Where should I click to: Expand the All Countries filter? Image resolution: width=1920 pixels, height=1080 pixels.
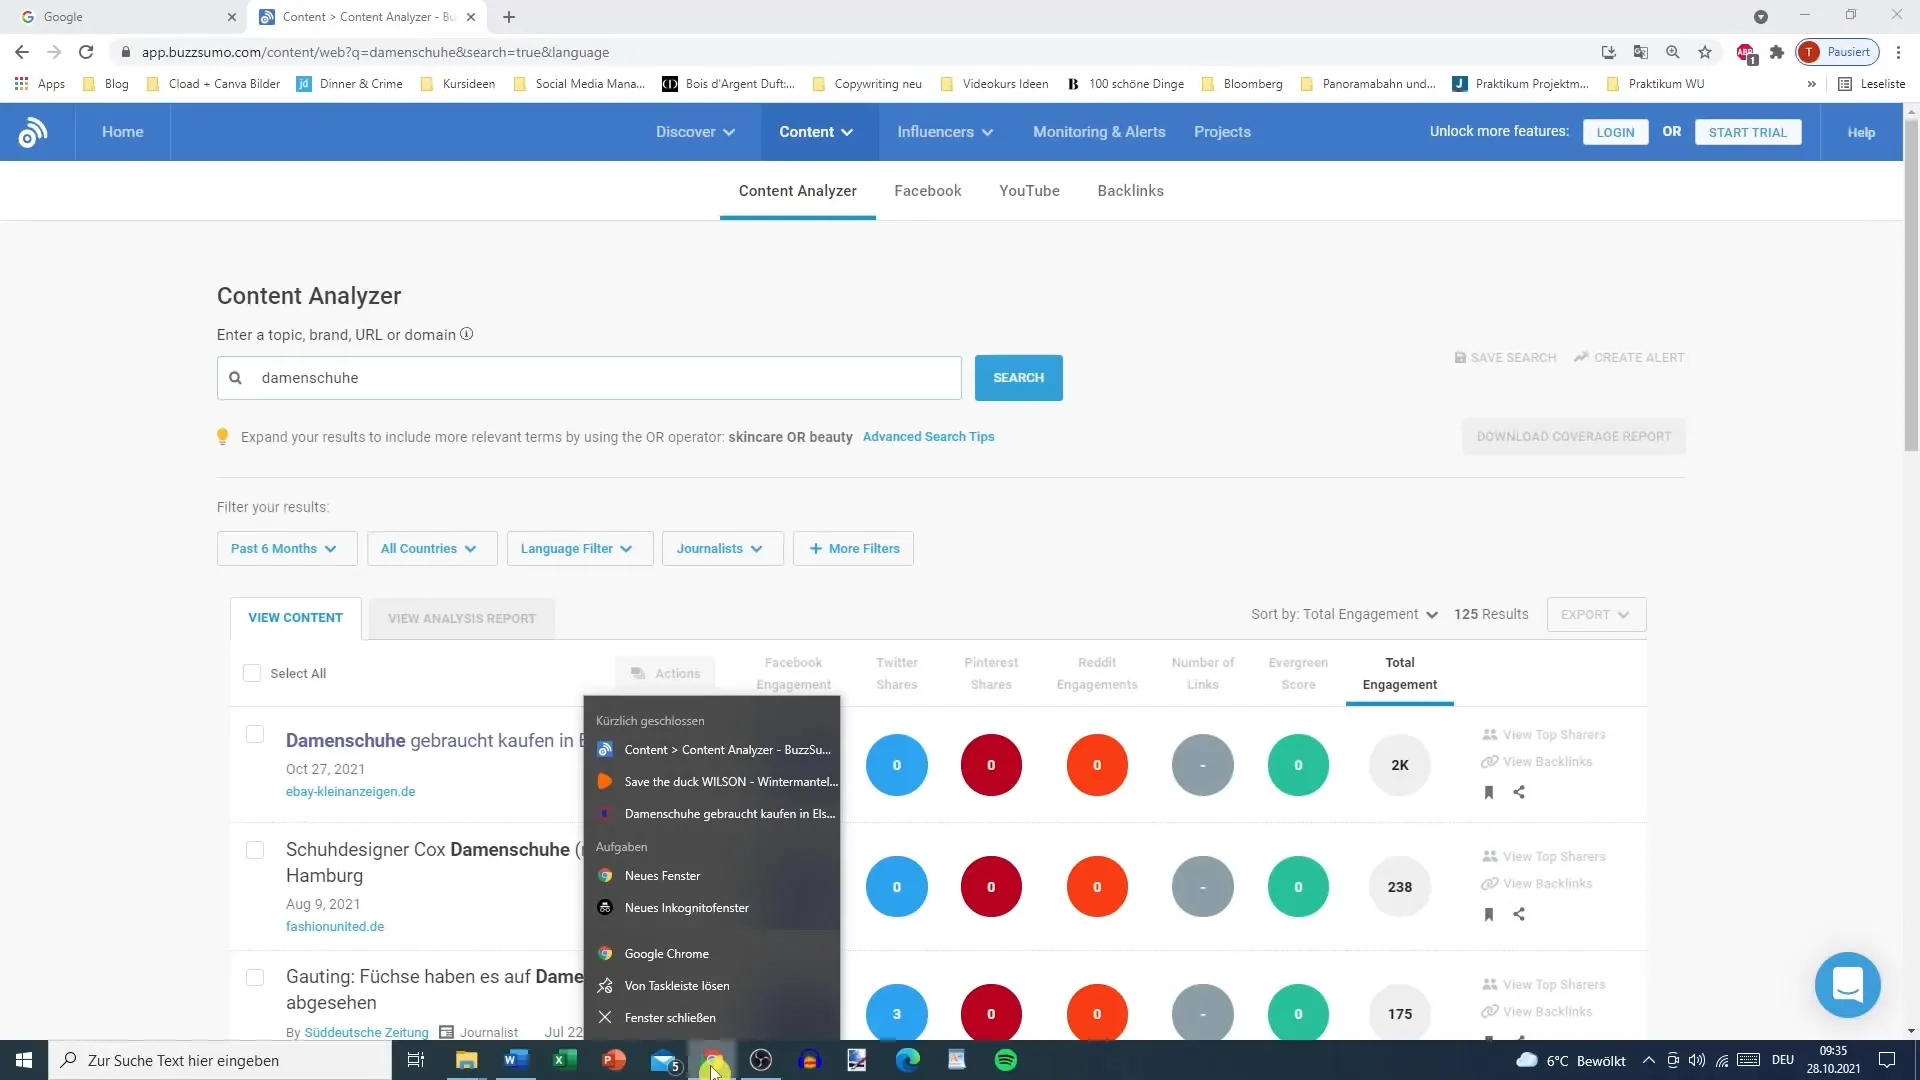click(431, 548)
